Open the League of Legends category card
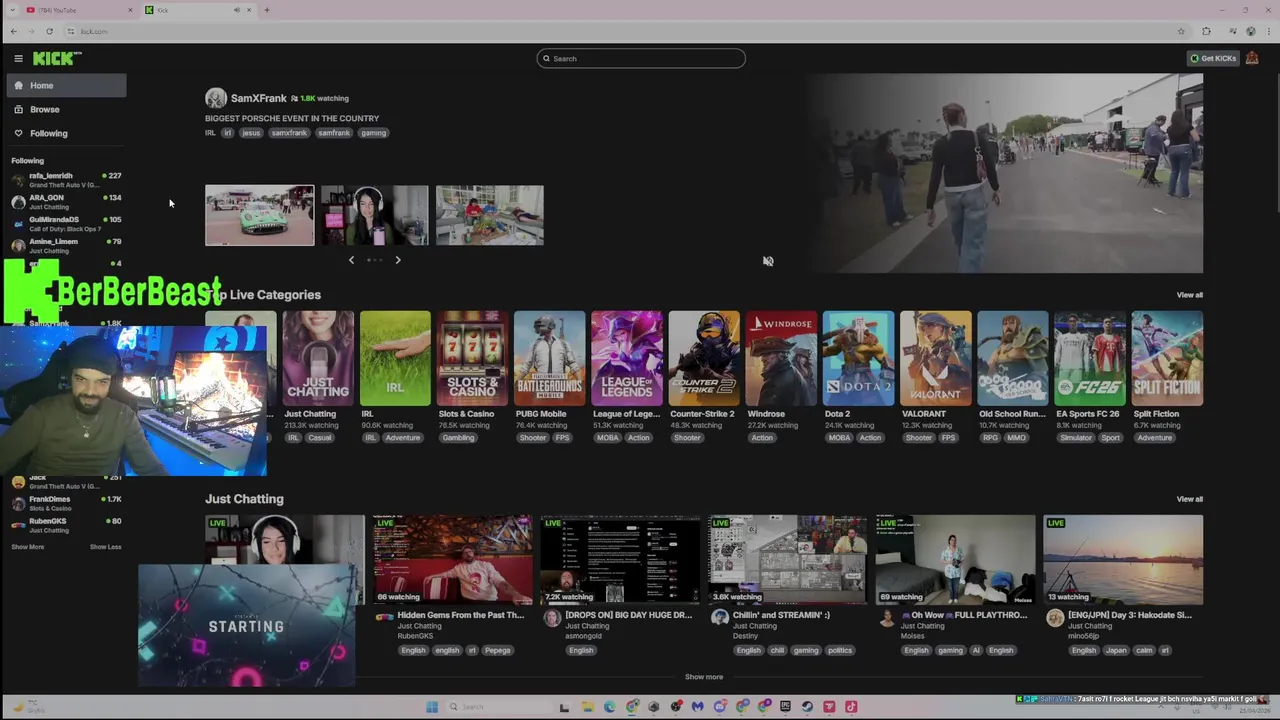This screenshot has width=1280, height=720. 627,358
